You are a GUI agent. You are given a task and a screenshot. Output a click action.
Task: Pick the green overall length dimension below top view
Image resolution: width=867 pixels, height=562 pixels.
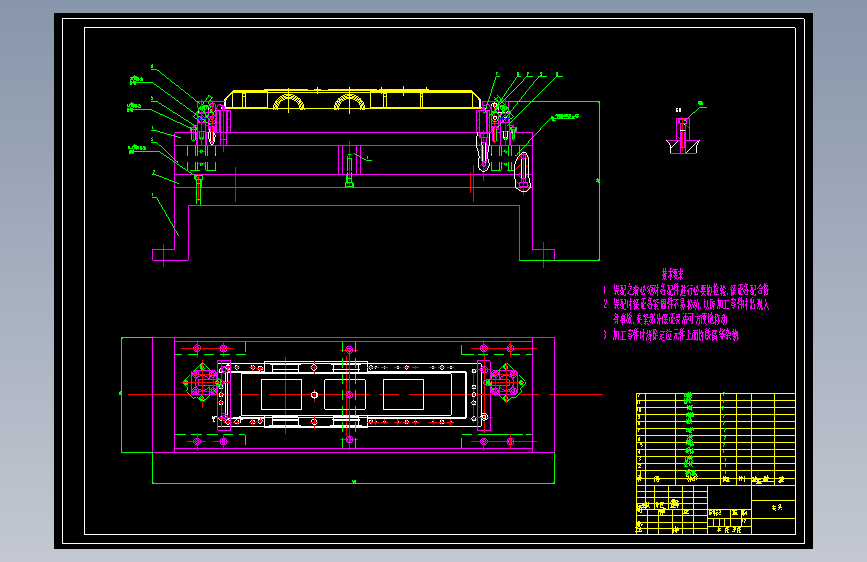coord(353,483)
